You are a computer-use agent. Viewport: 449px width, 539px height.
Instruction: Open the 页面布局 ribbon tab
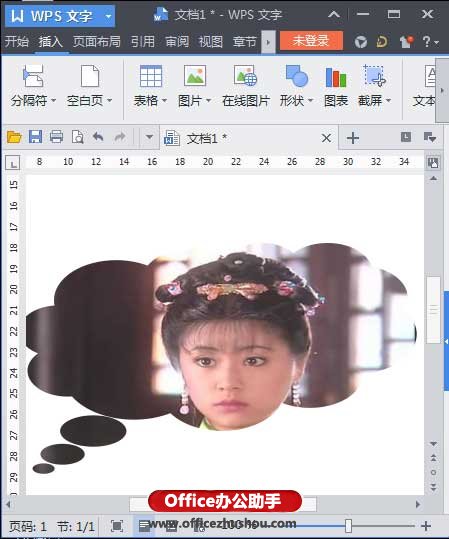tap(97, 42)
